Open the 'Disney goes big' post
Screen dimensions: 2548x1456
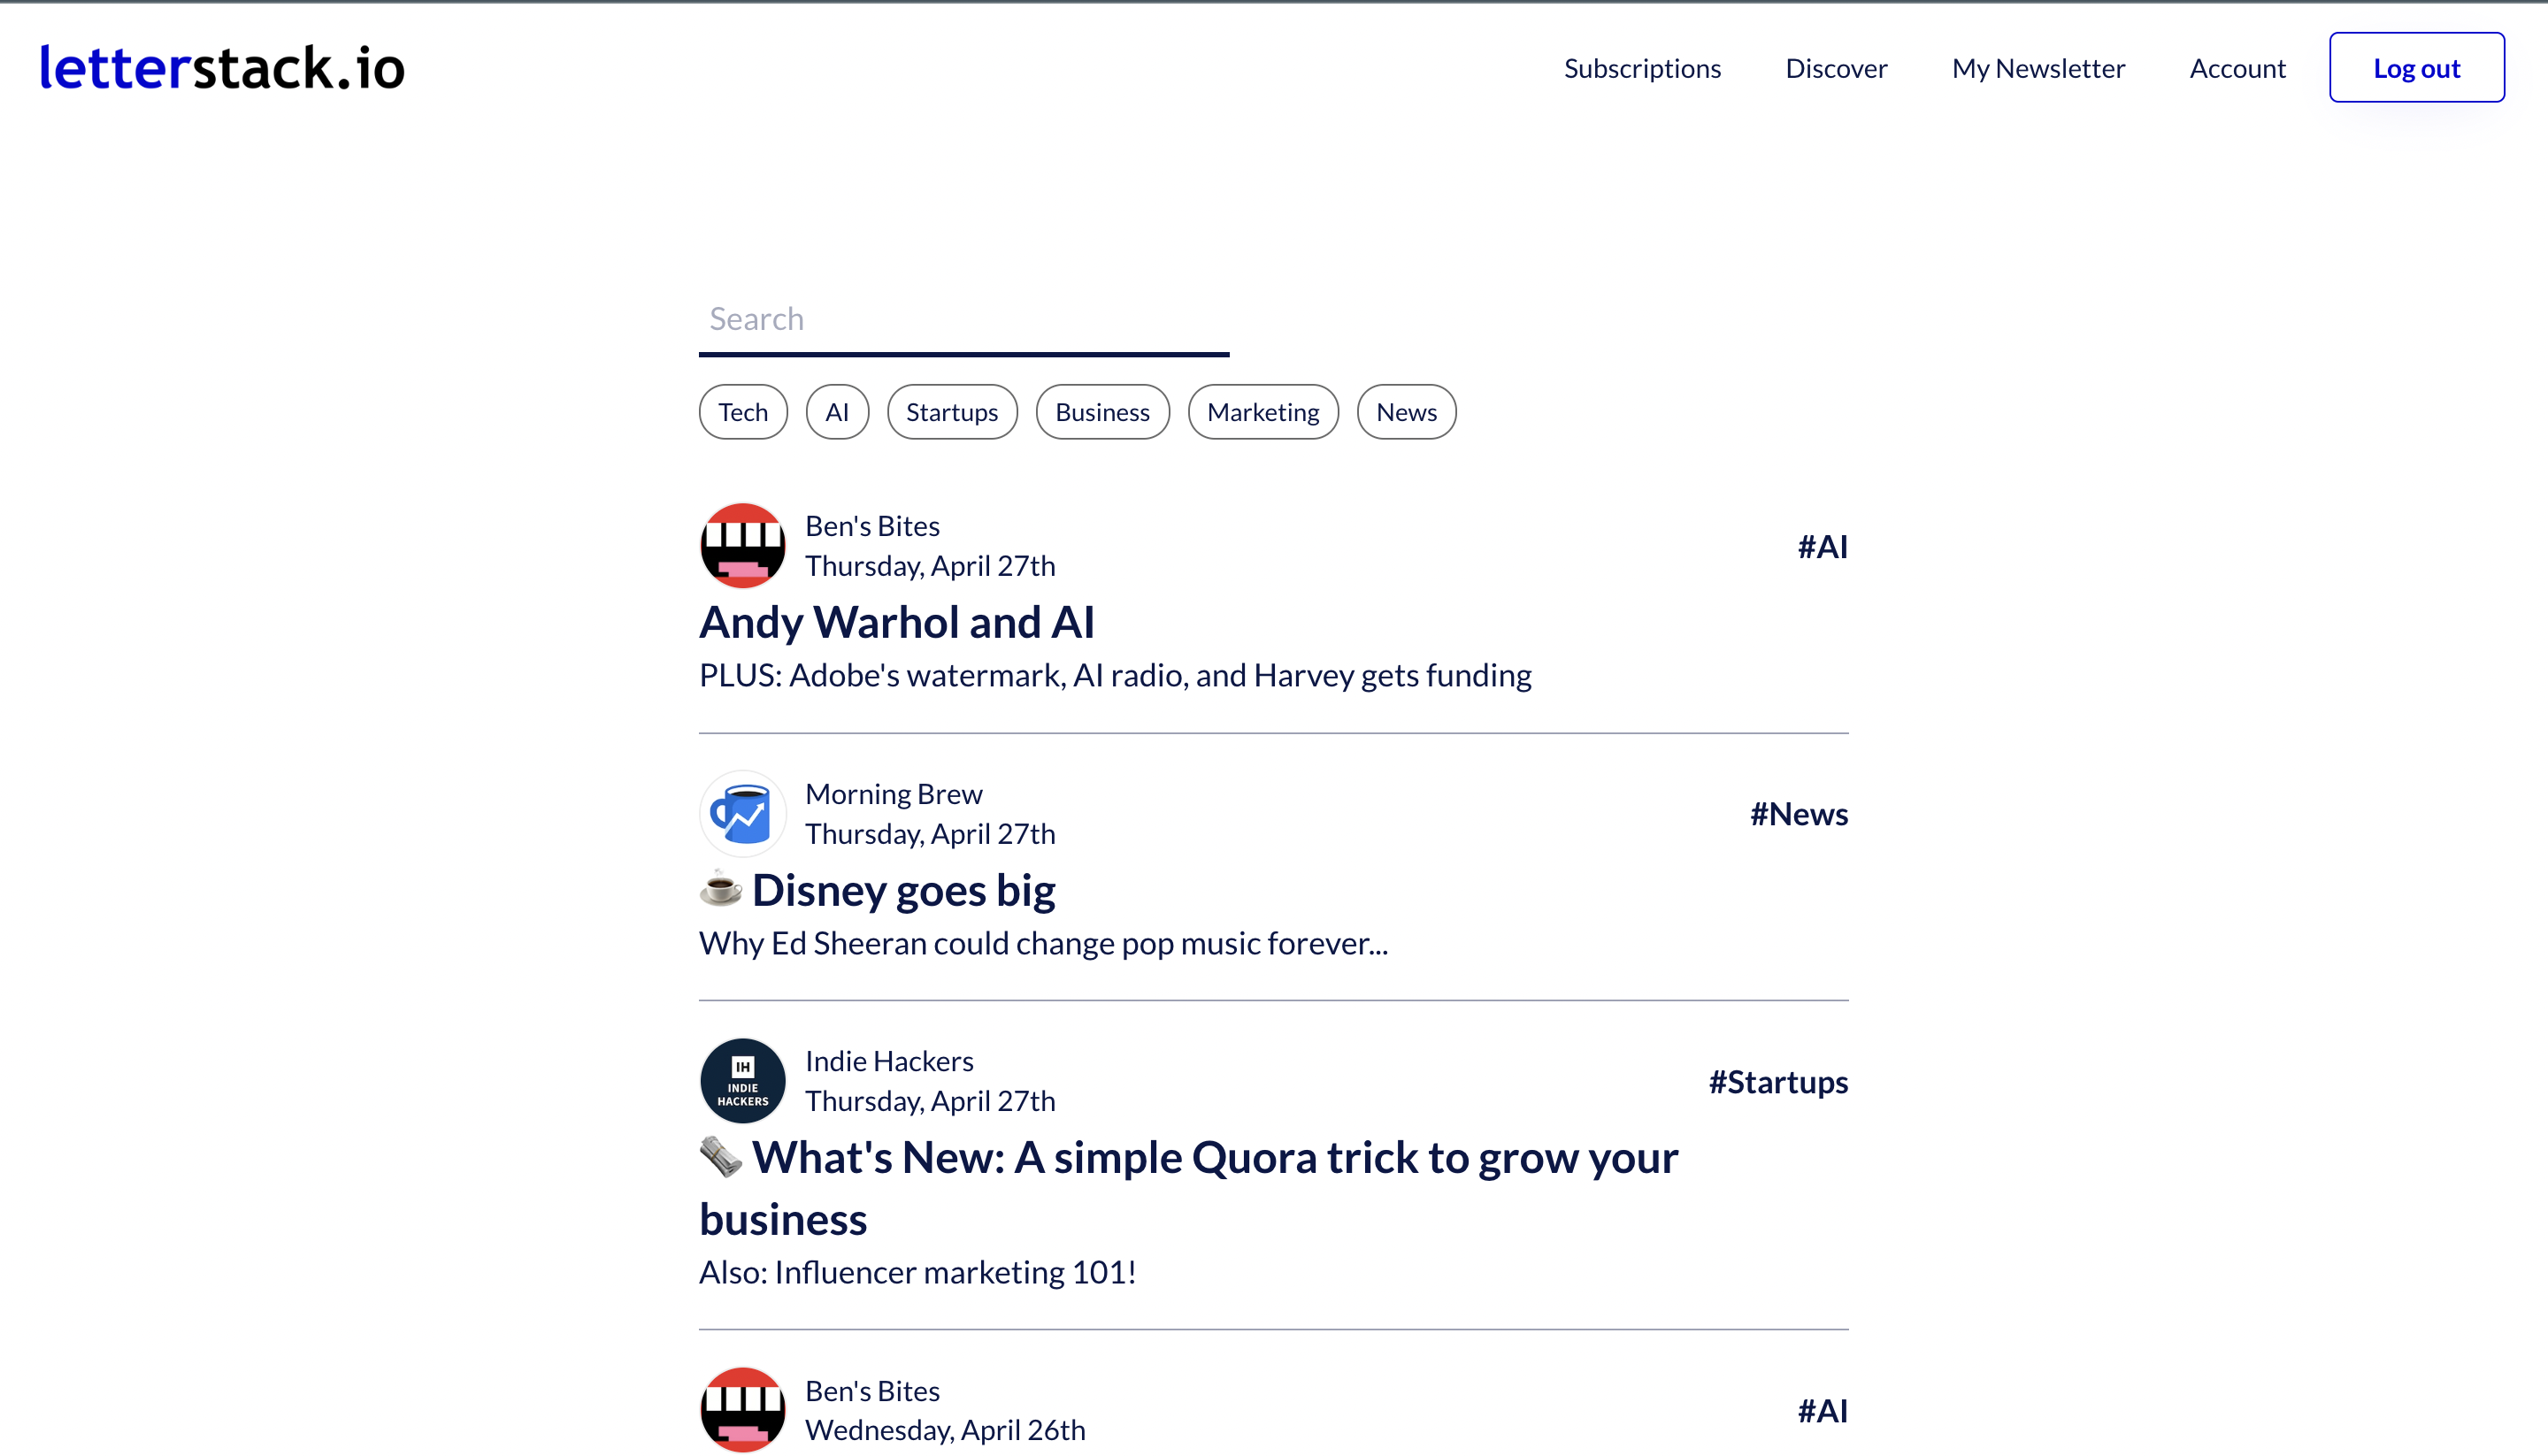click(x=904, y=890)
